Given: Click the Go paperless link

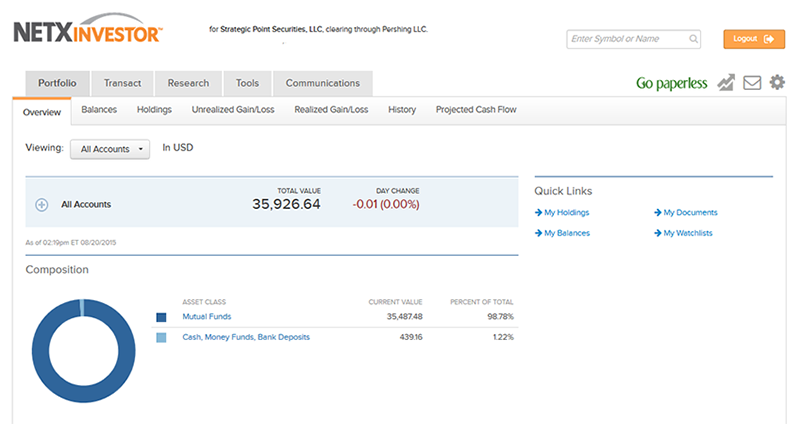Looking at the screenshot, I should (x=671, y=83).
